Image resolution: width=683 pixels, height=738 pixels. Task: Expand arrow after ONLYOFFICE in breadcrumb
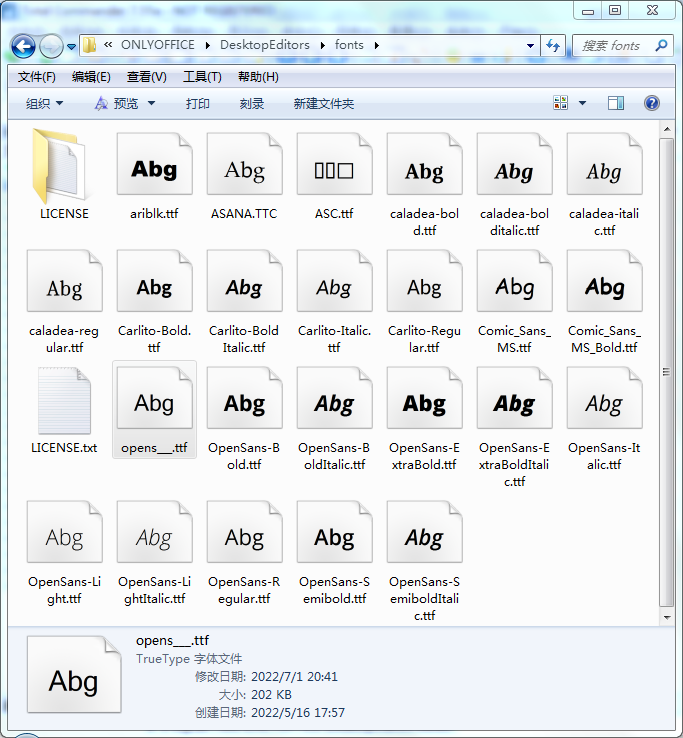pyautogui.click(x=208, y=46)
